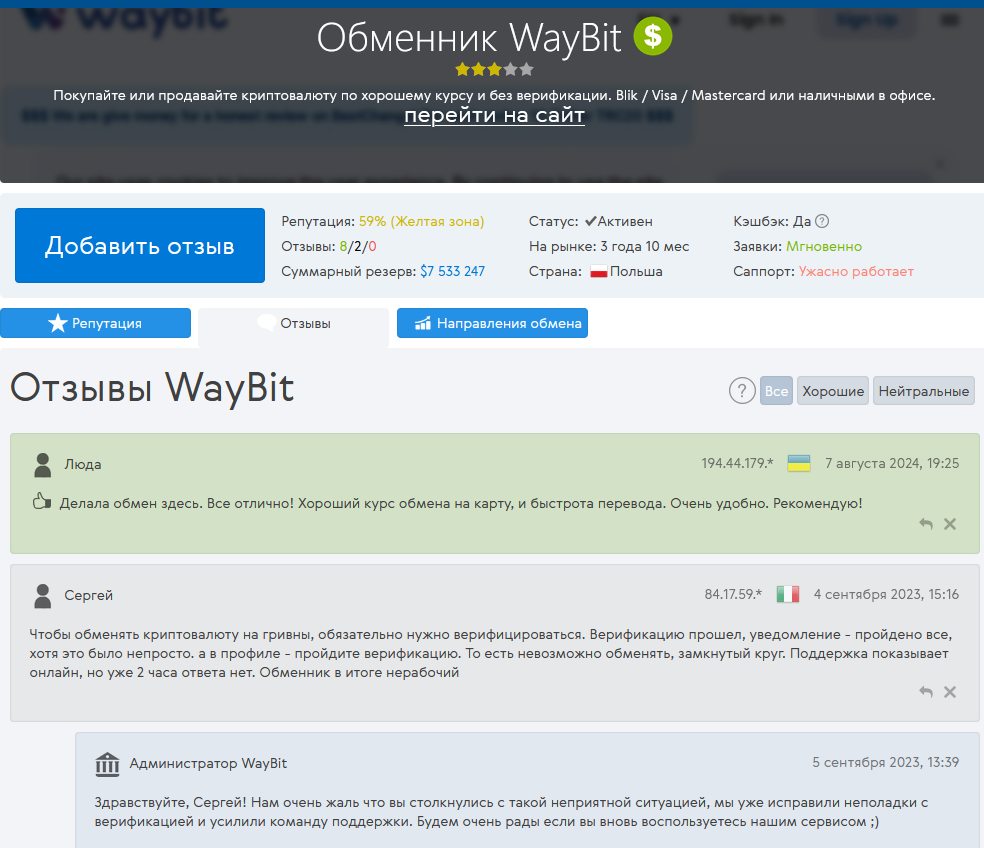Click the green dollar sign icon
The width and height of the screenshot is (984, 848).
(653, 37)
